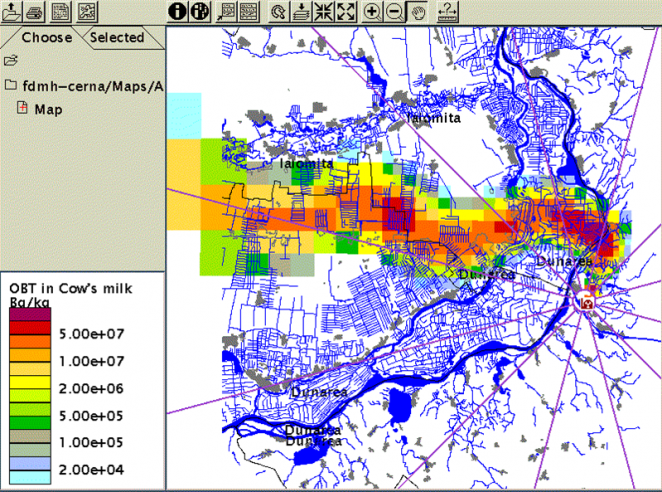This screenshot has height=492, width=662.
Task: Click the inward arrows zoom icon
Action: click(326, 12)
